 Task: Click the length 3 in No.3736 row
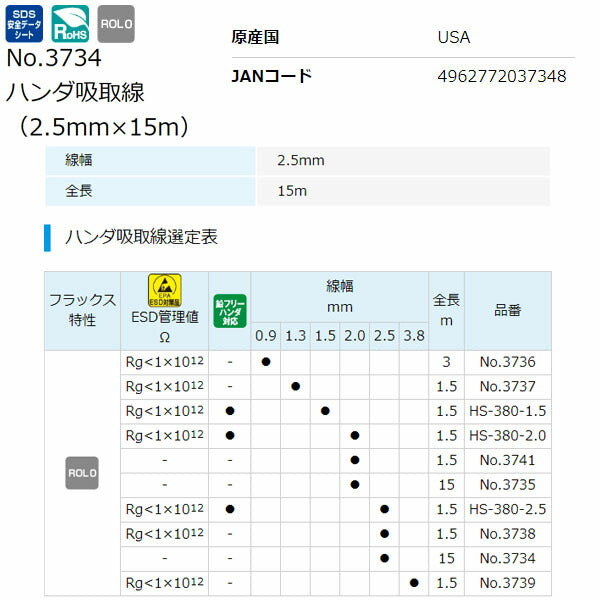(x=446, y=362)
